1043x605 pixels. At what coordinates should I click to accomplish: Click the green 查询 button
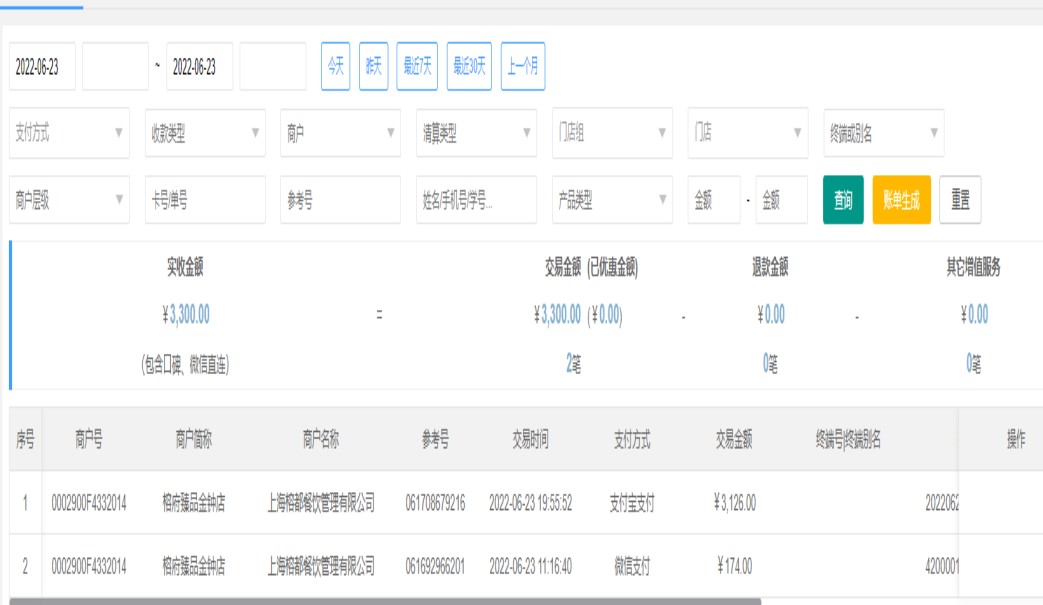coord(843,200)
